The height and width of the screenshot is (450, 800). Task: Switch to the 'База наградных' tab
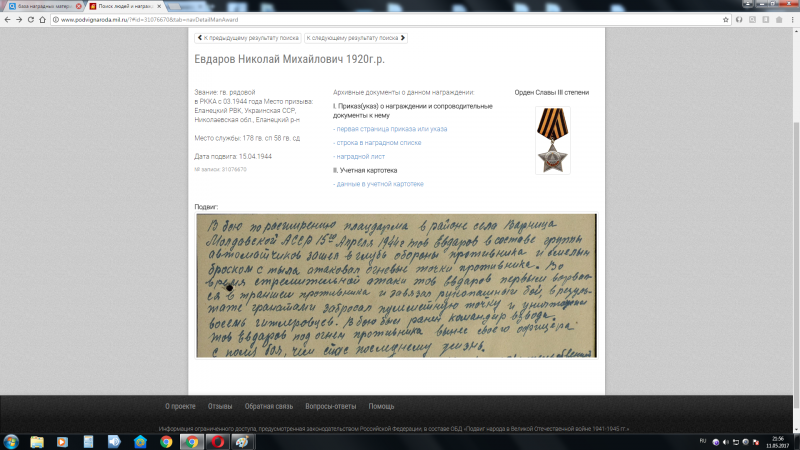pyautogui.click(x=43, y=6)
